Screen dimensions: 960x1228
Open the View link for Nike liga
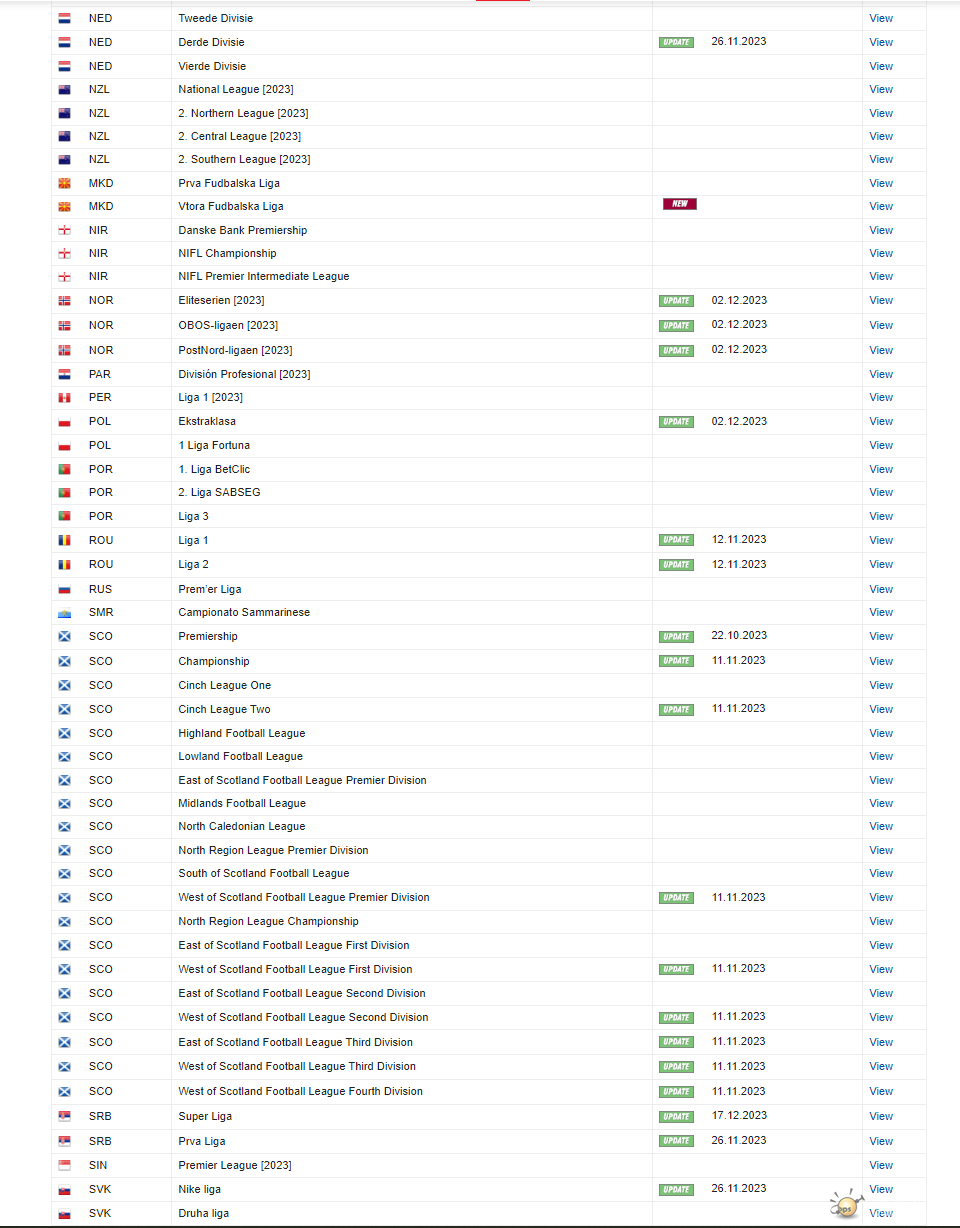880,1189
